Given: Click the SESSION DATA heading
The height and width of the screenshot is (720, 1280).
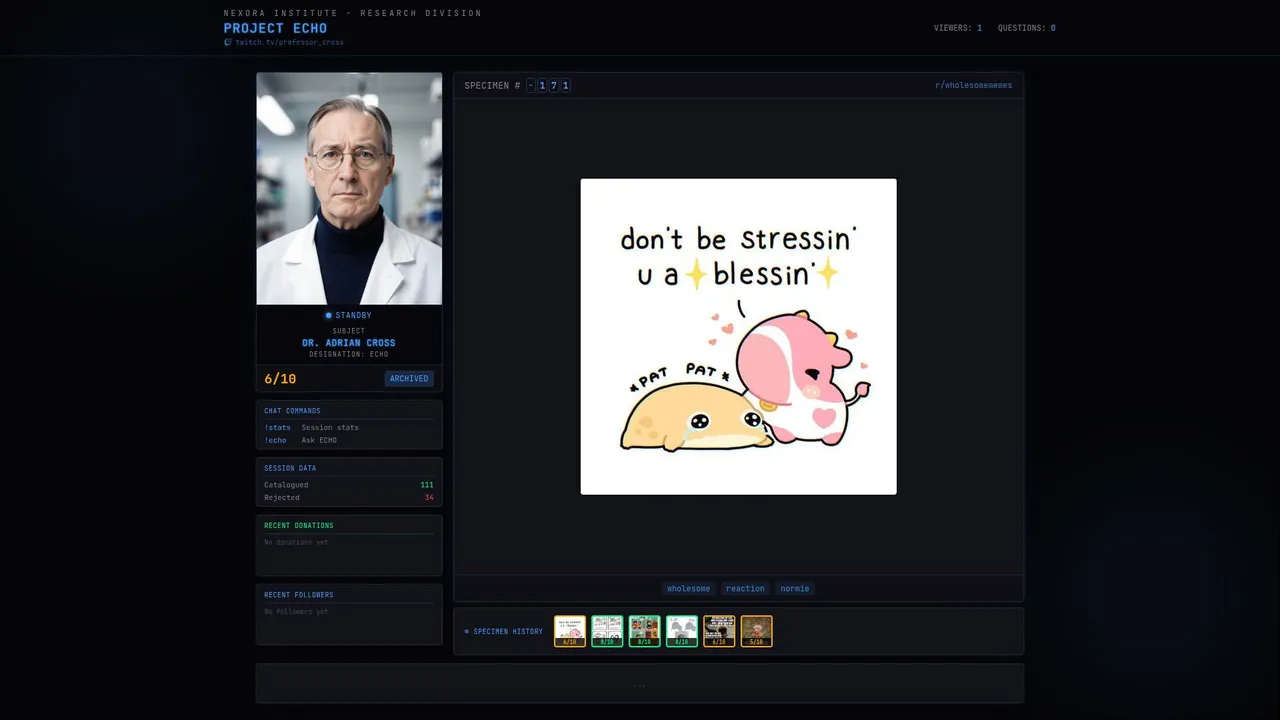Looking at the screenshot, I should click(289, 468).
